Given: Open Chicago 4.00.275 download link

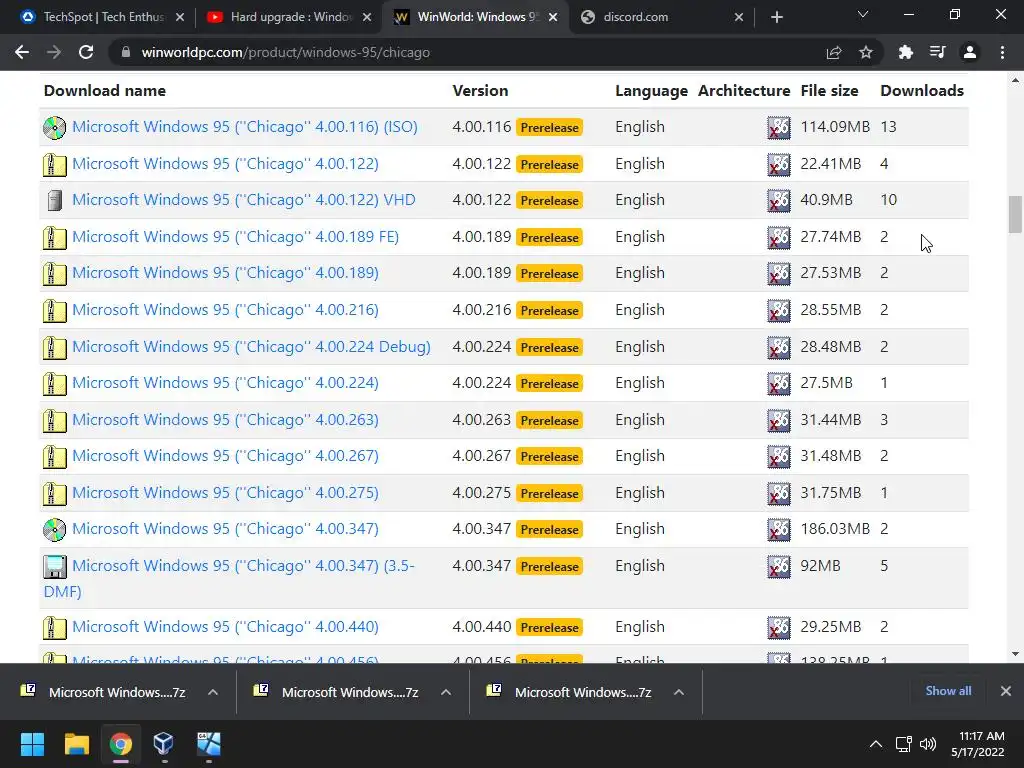Looking at the screenshot, I should 225,493.
